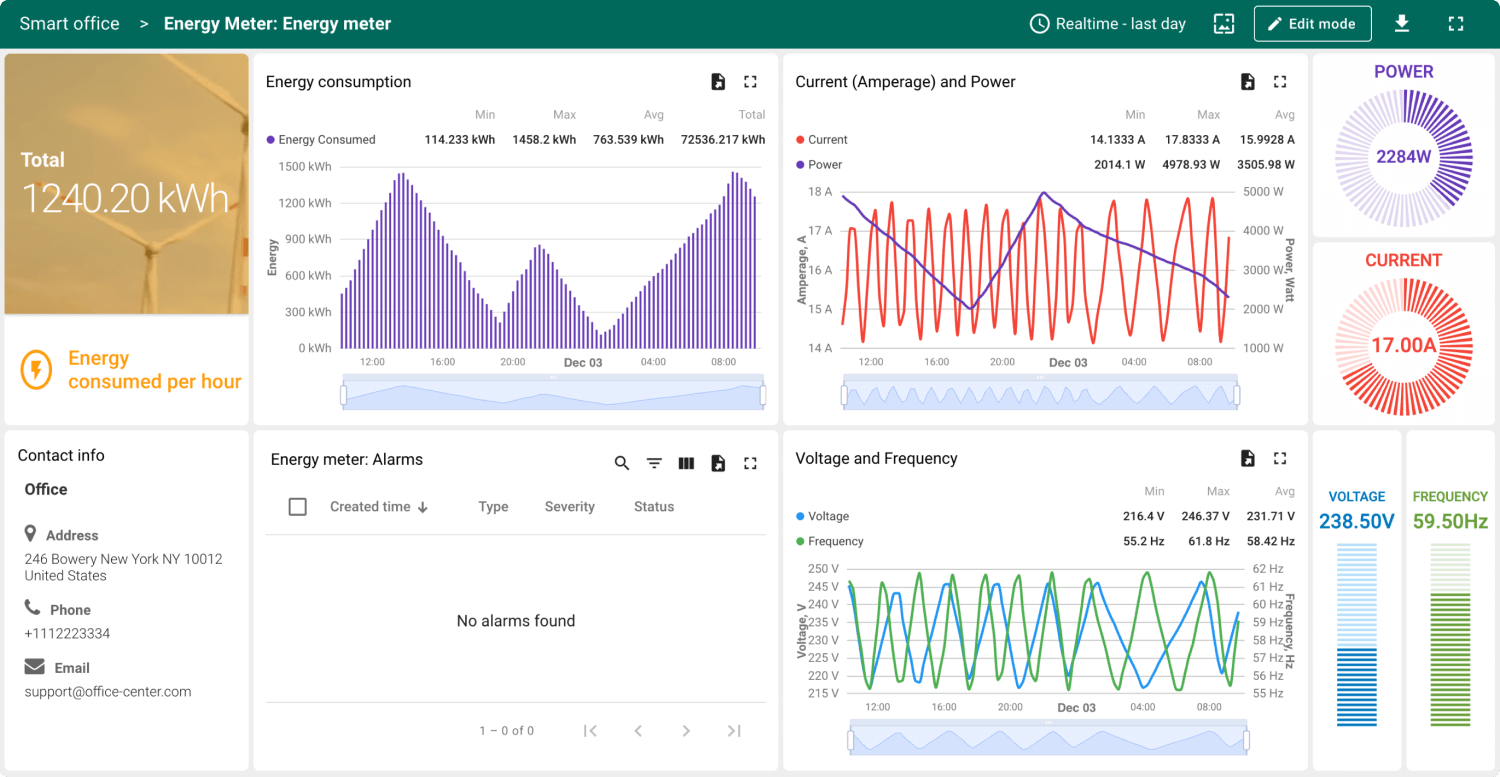Click the Phone handset icon
This screenshot has height=777, width=1500.
[x=32, y=608]
